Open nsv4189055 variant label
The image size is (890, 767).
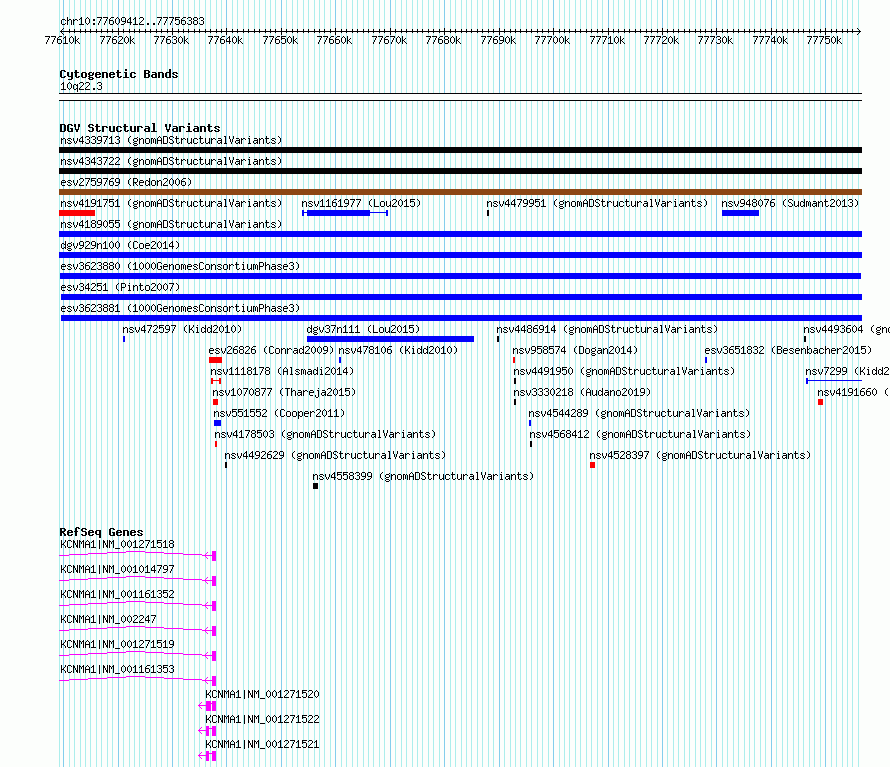click(x=171, y=224)
